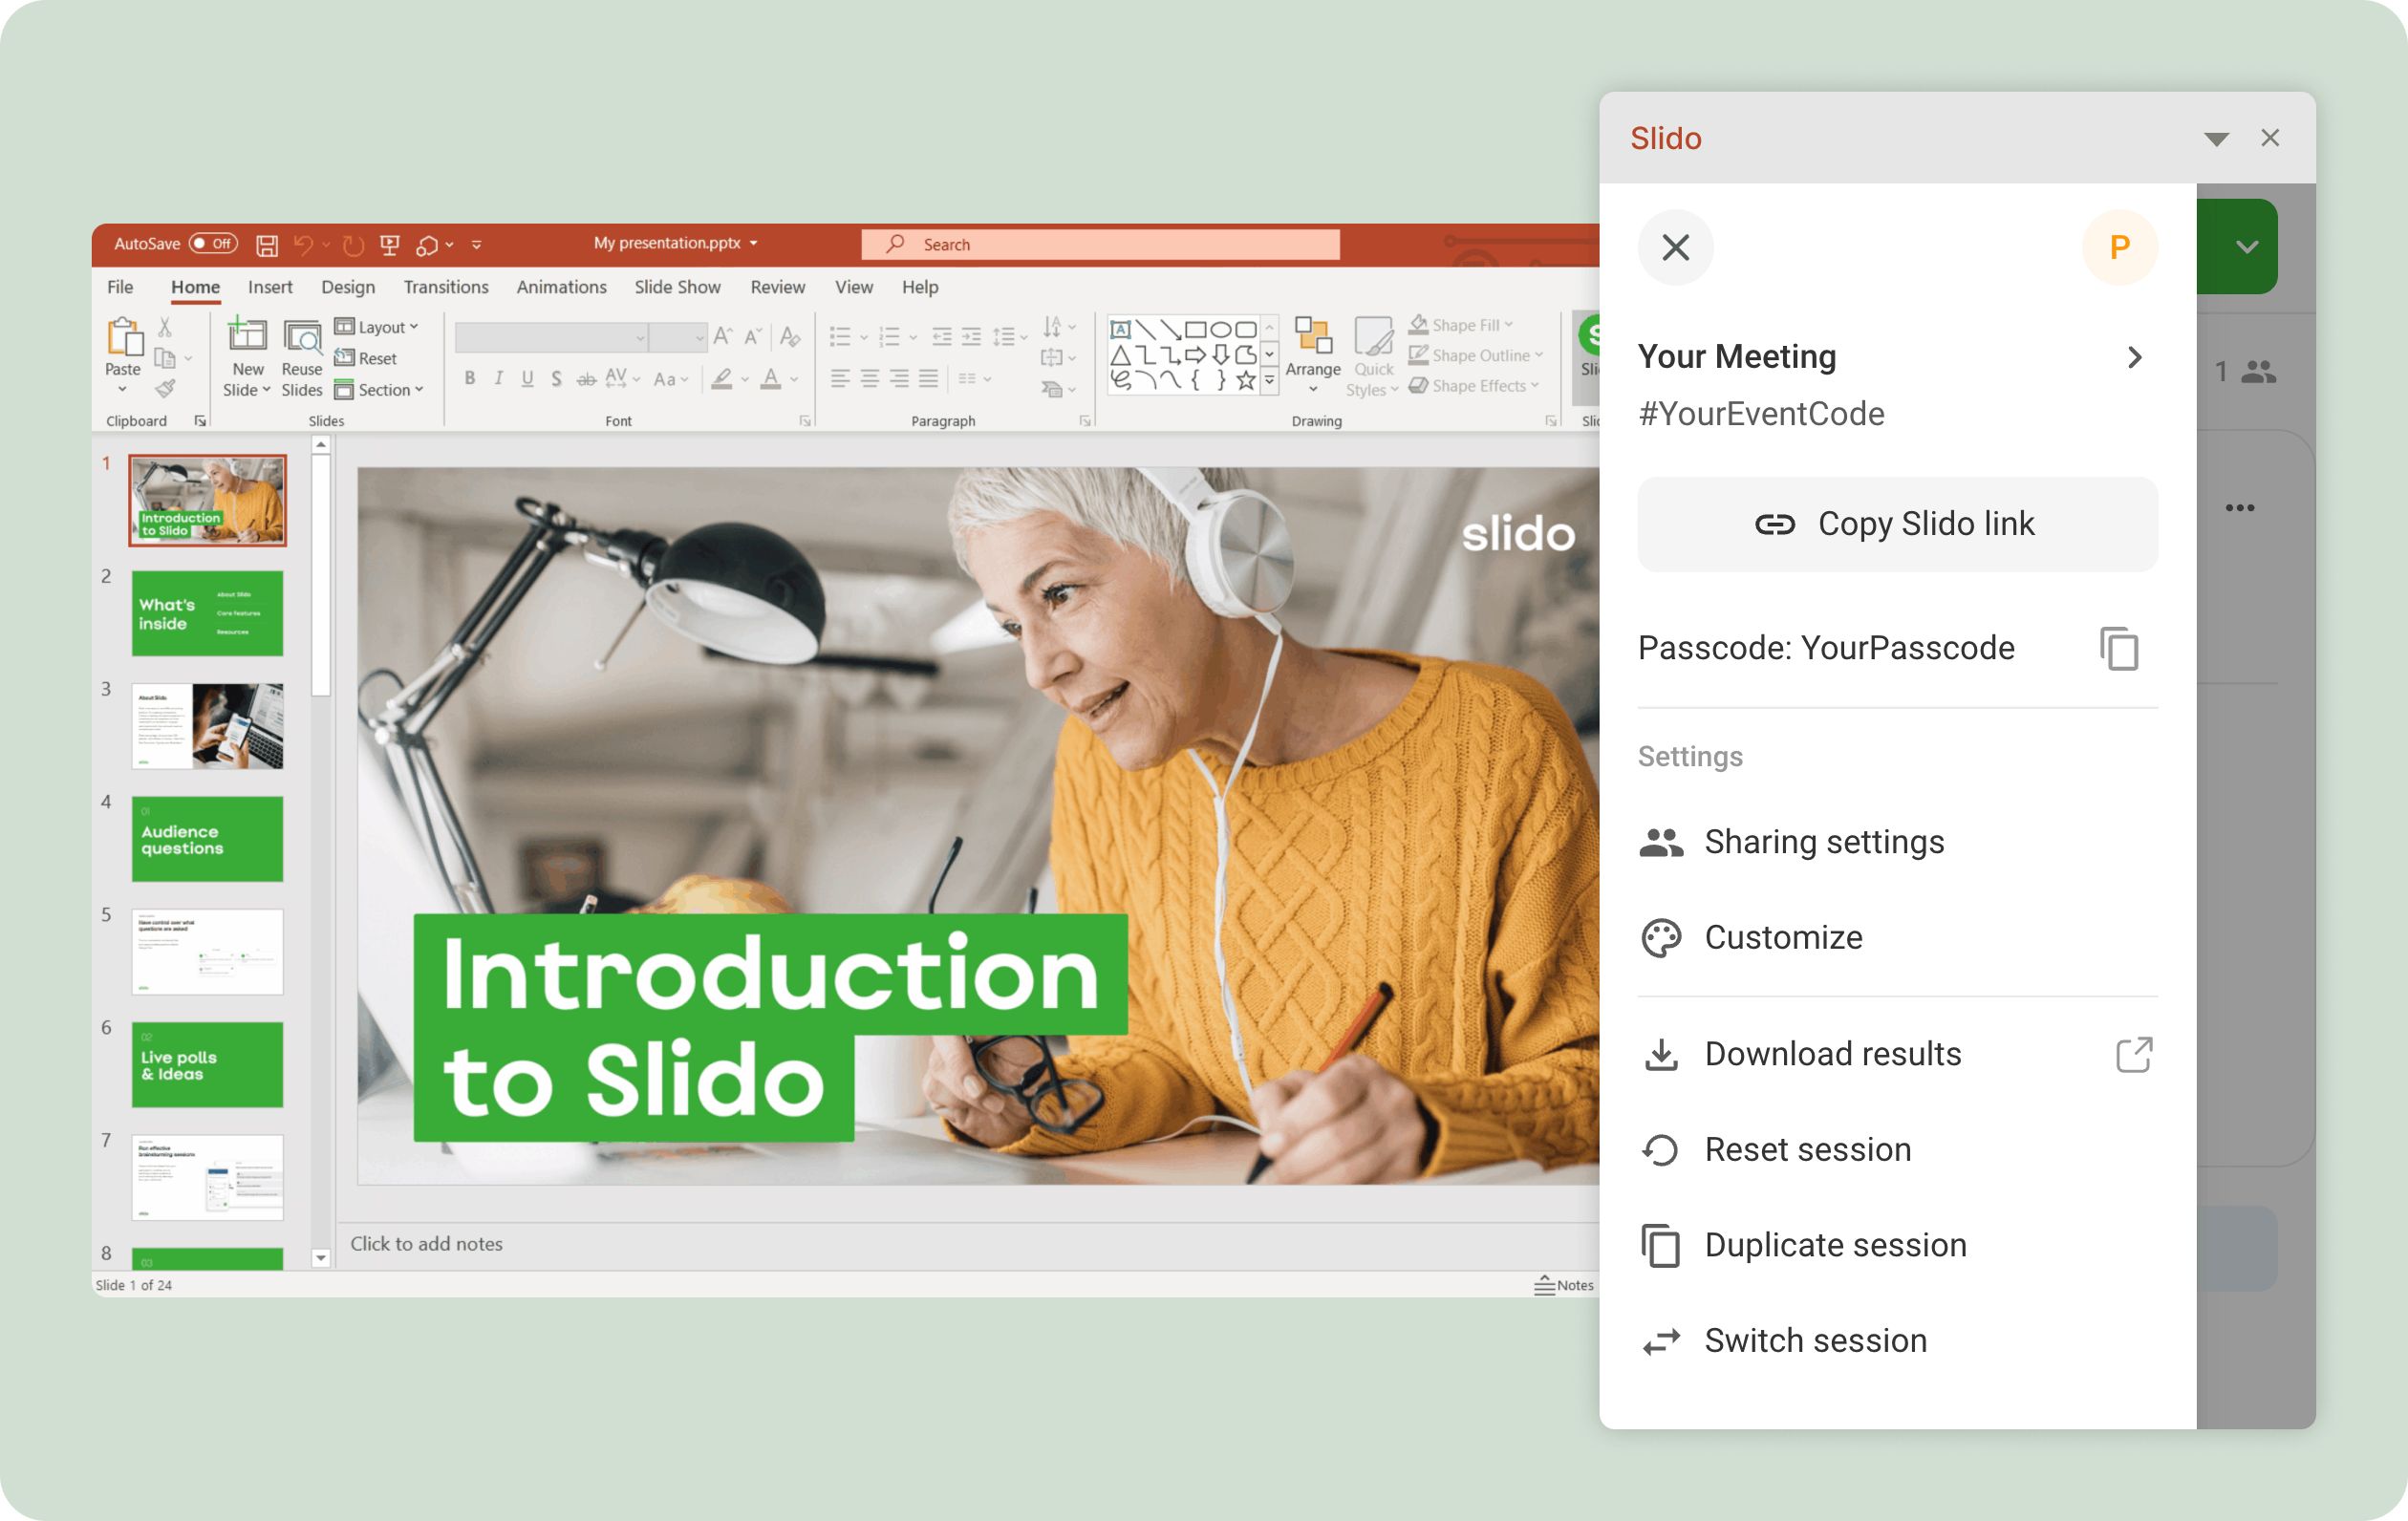Click the Sharing settings icon
This screenshot has width=2408, height=1521.
1660,841
